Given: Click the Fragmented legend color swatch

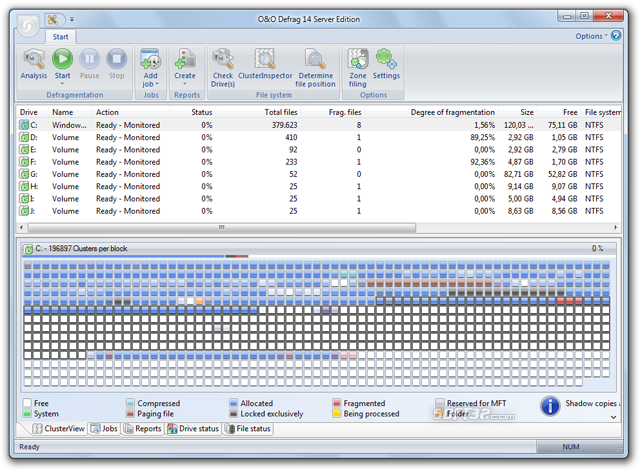Looking at the screenshot, I should (337, 403).
